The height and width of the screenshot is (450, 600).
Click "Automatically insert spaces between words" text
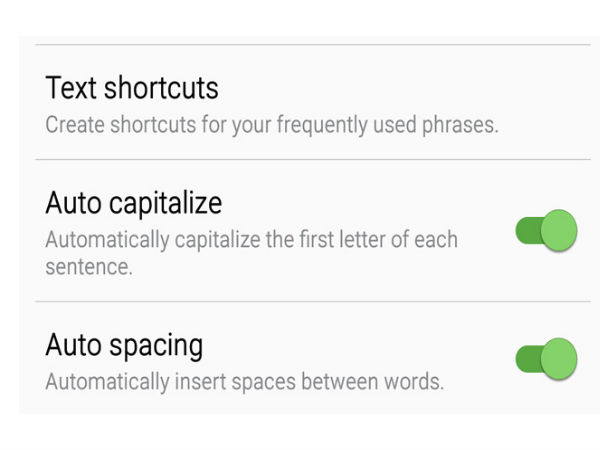[245, 381]
